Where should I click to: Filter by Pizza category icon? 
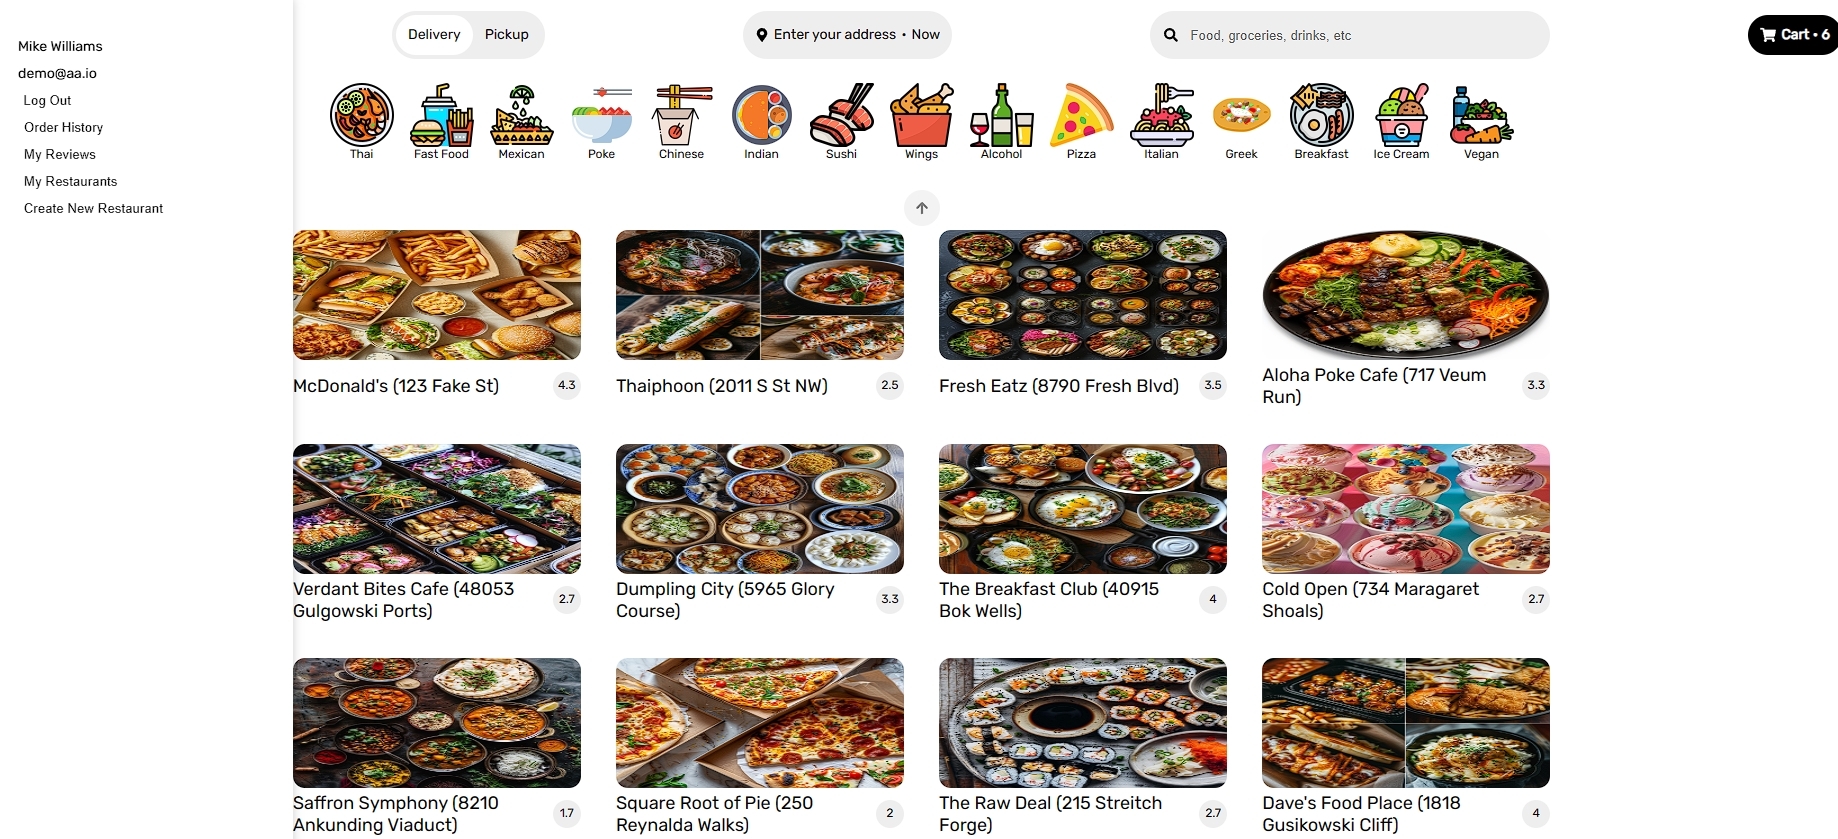(x=1081, y=115)
